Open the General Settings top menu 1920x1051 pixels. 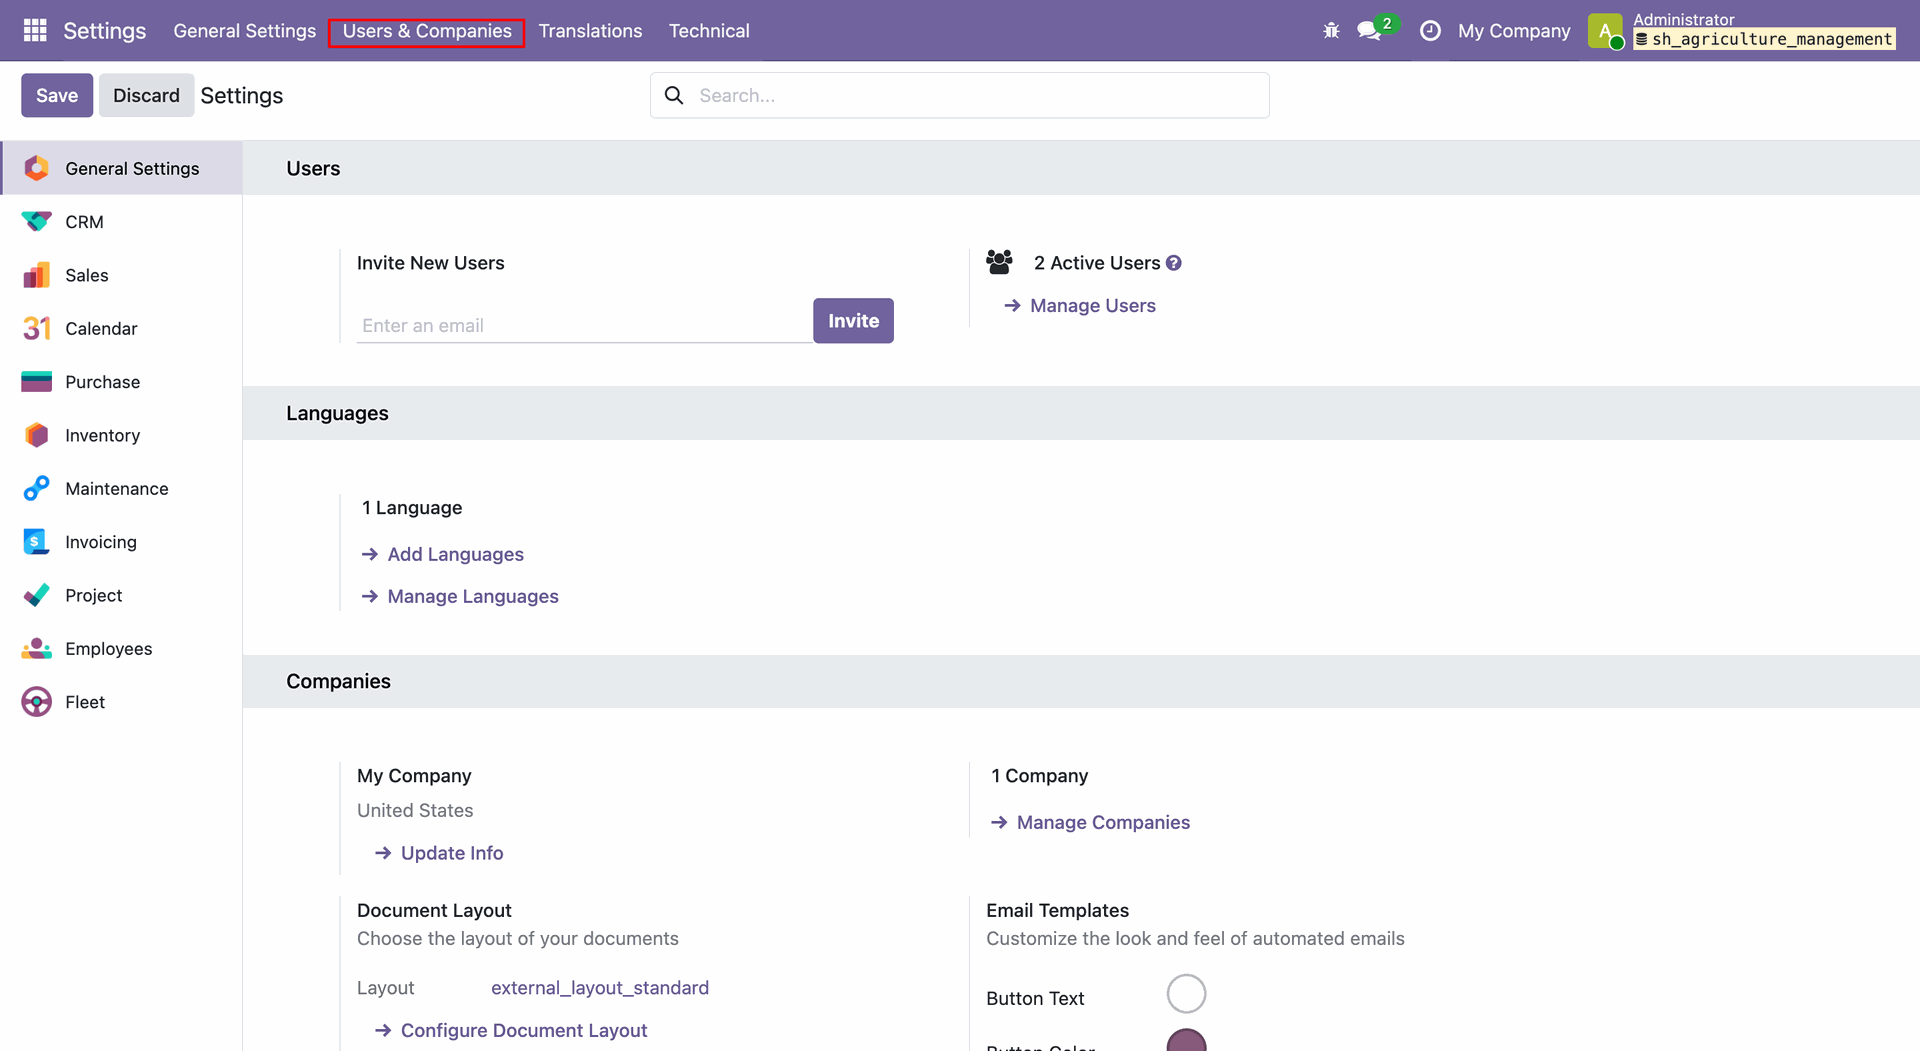click(244, 31)
